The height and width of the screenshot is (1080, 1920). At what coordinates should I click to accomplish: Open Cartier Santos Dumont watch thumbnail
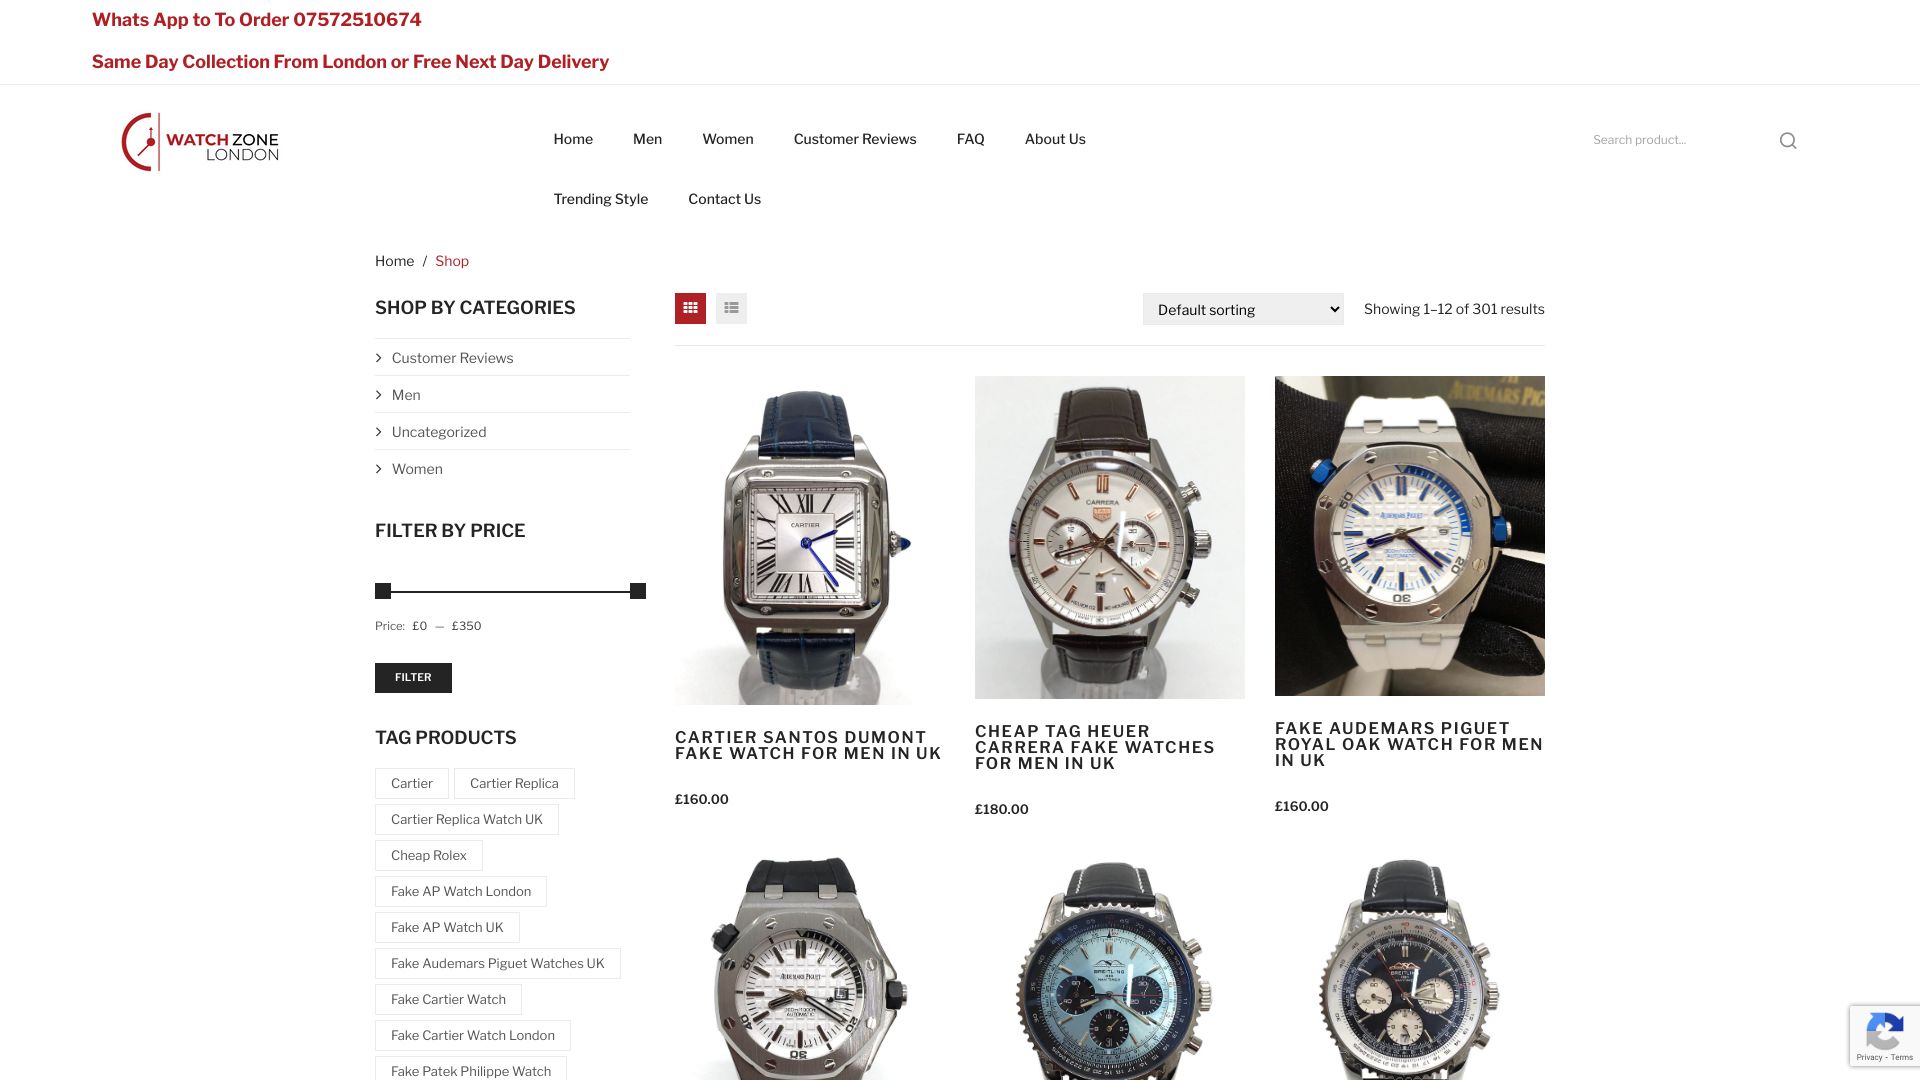tap(810, 540)
